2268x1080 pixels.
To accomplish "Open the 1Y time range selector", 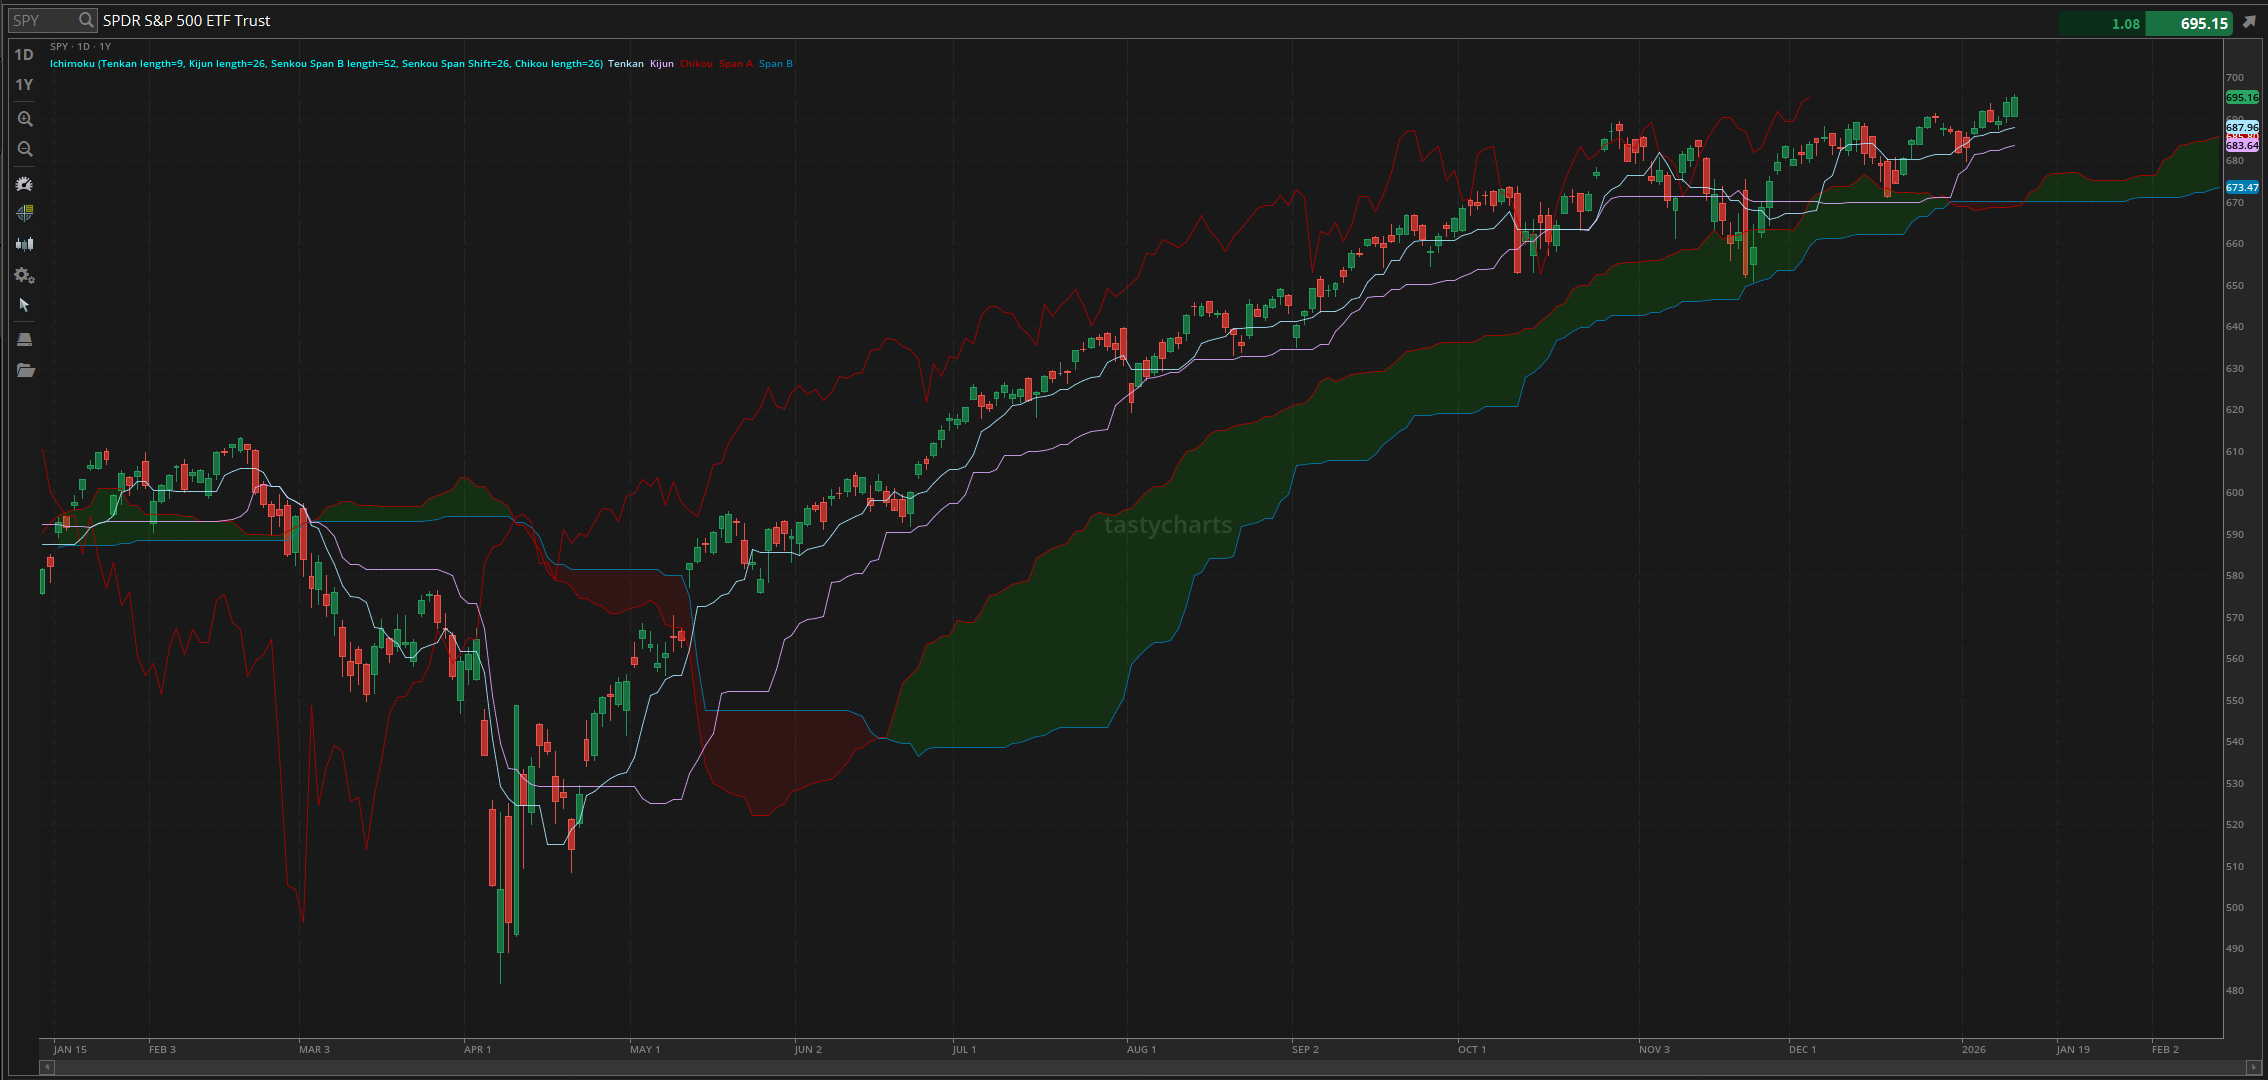I will coord(24,85).
